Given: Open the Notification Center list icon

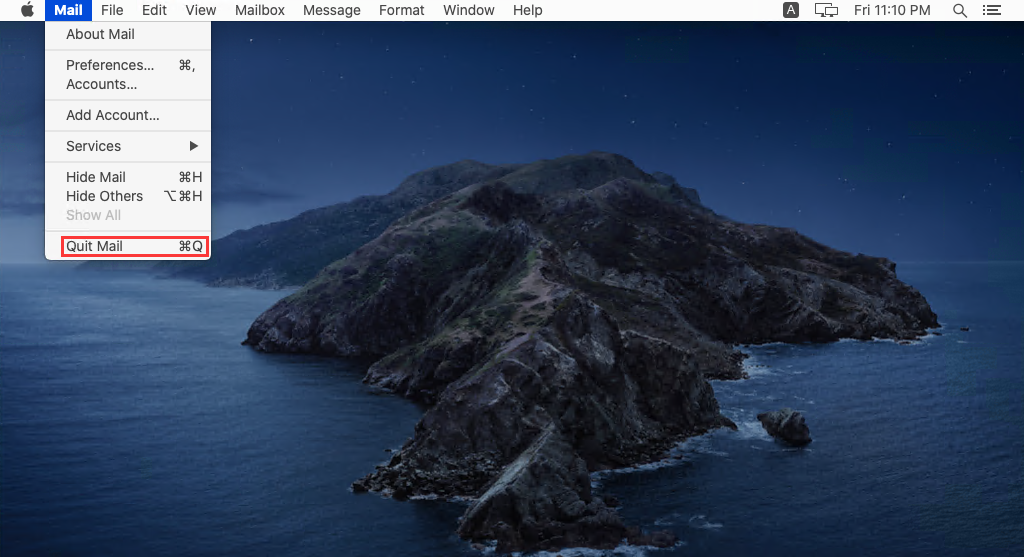Looking at the screenshot, I should coord(991,10).
